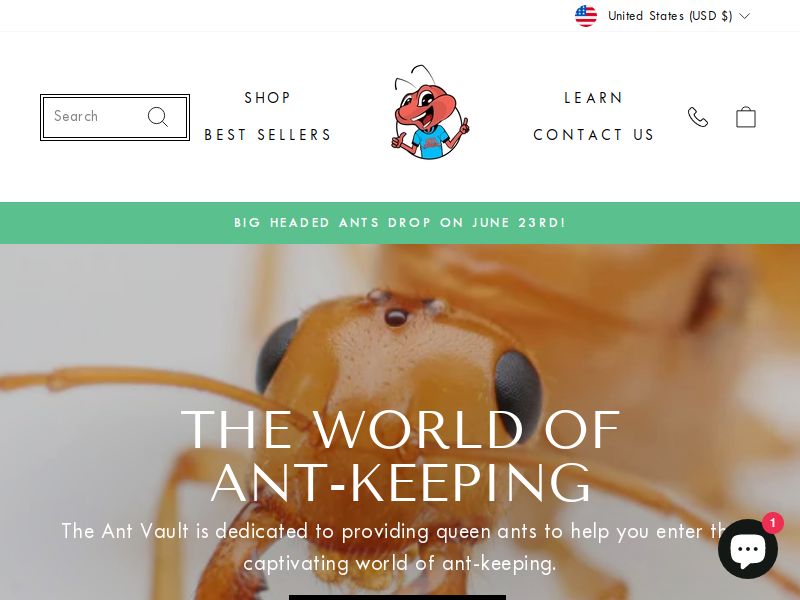Expand the country selector chevron arrow

(x=744, y=16)
